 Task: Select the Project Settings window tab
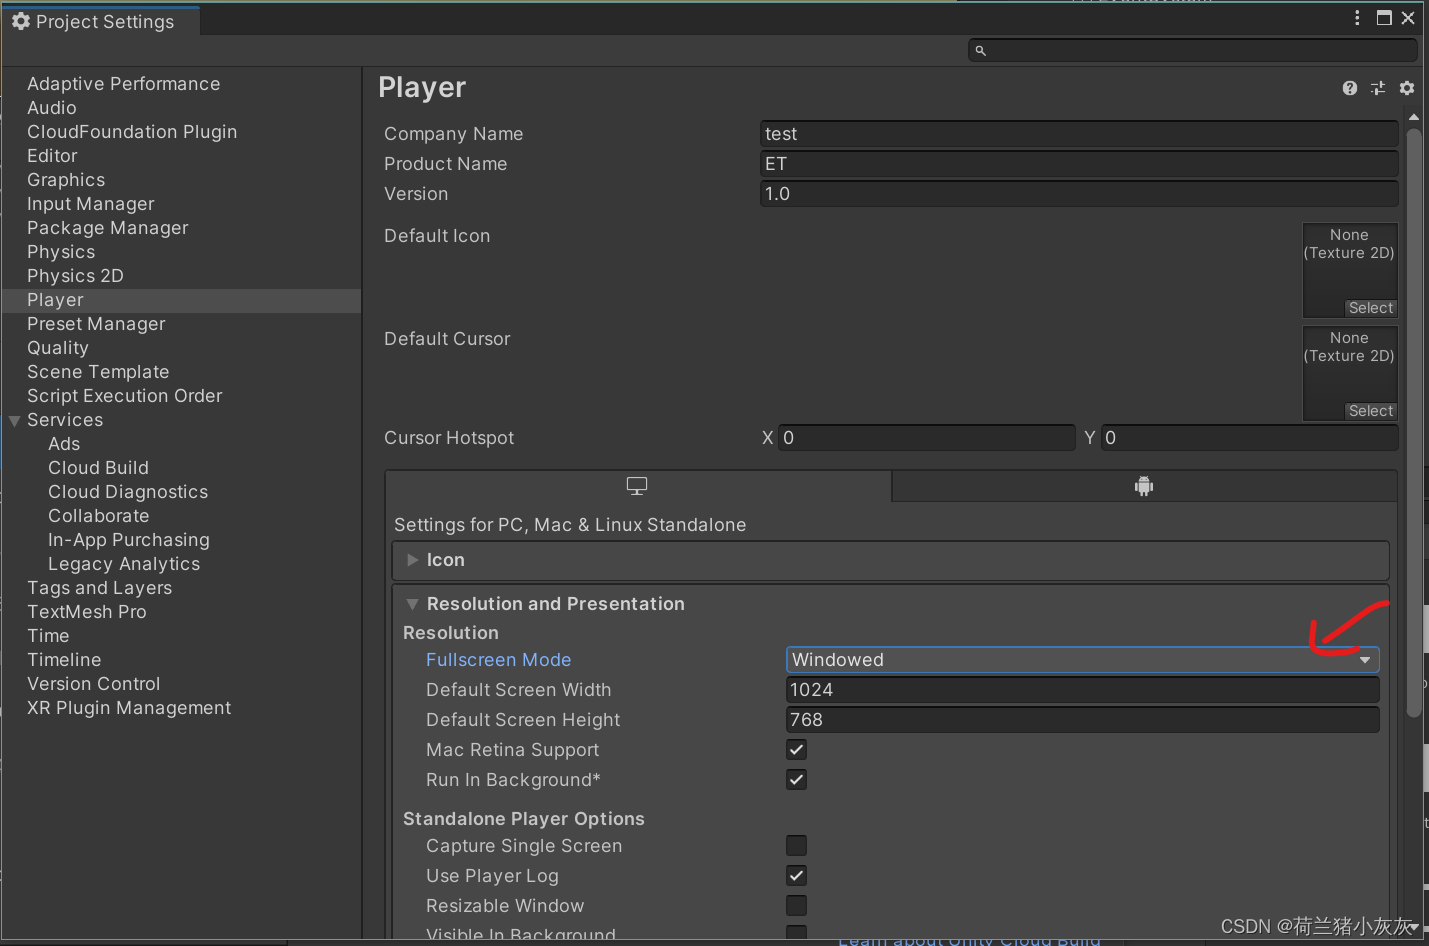click(100, 21)
